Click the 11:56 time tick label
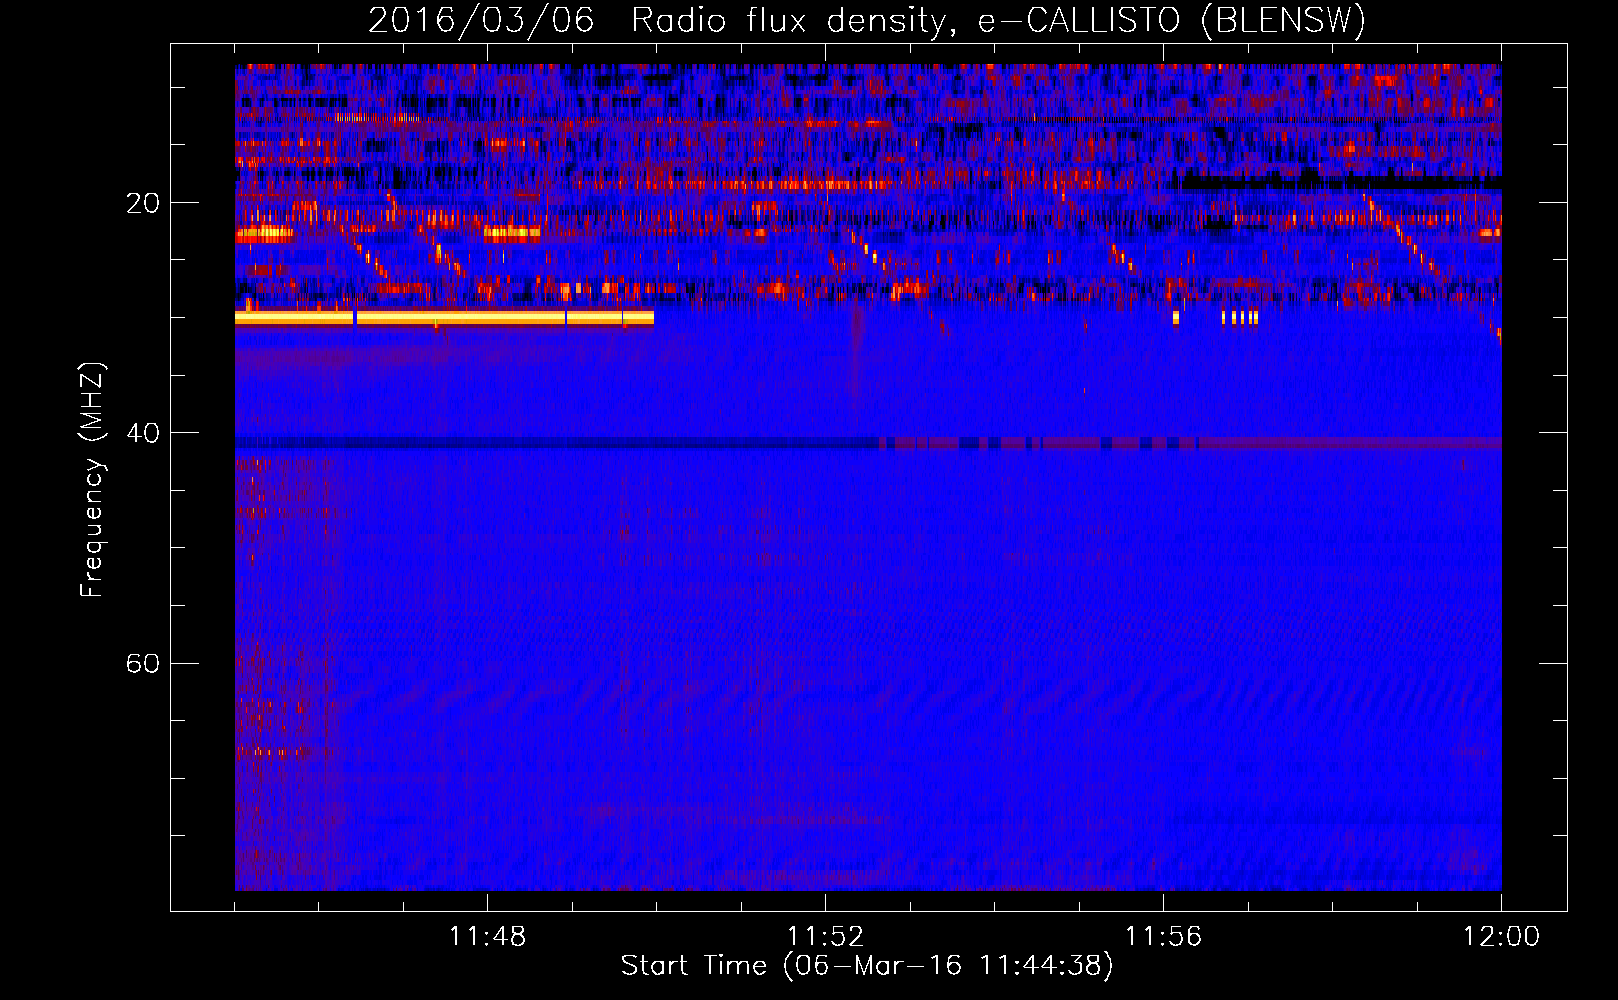This screenshot has height=1000, width=1618. pyautogui.click(x=1163, y=937)
